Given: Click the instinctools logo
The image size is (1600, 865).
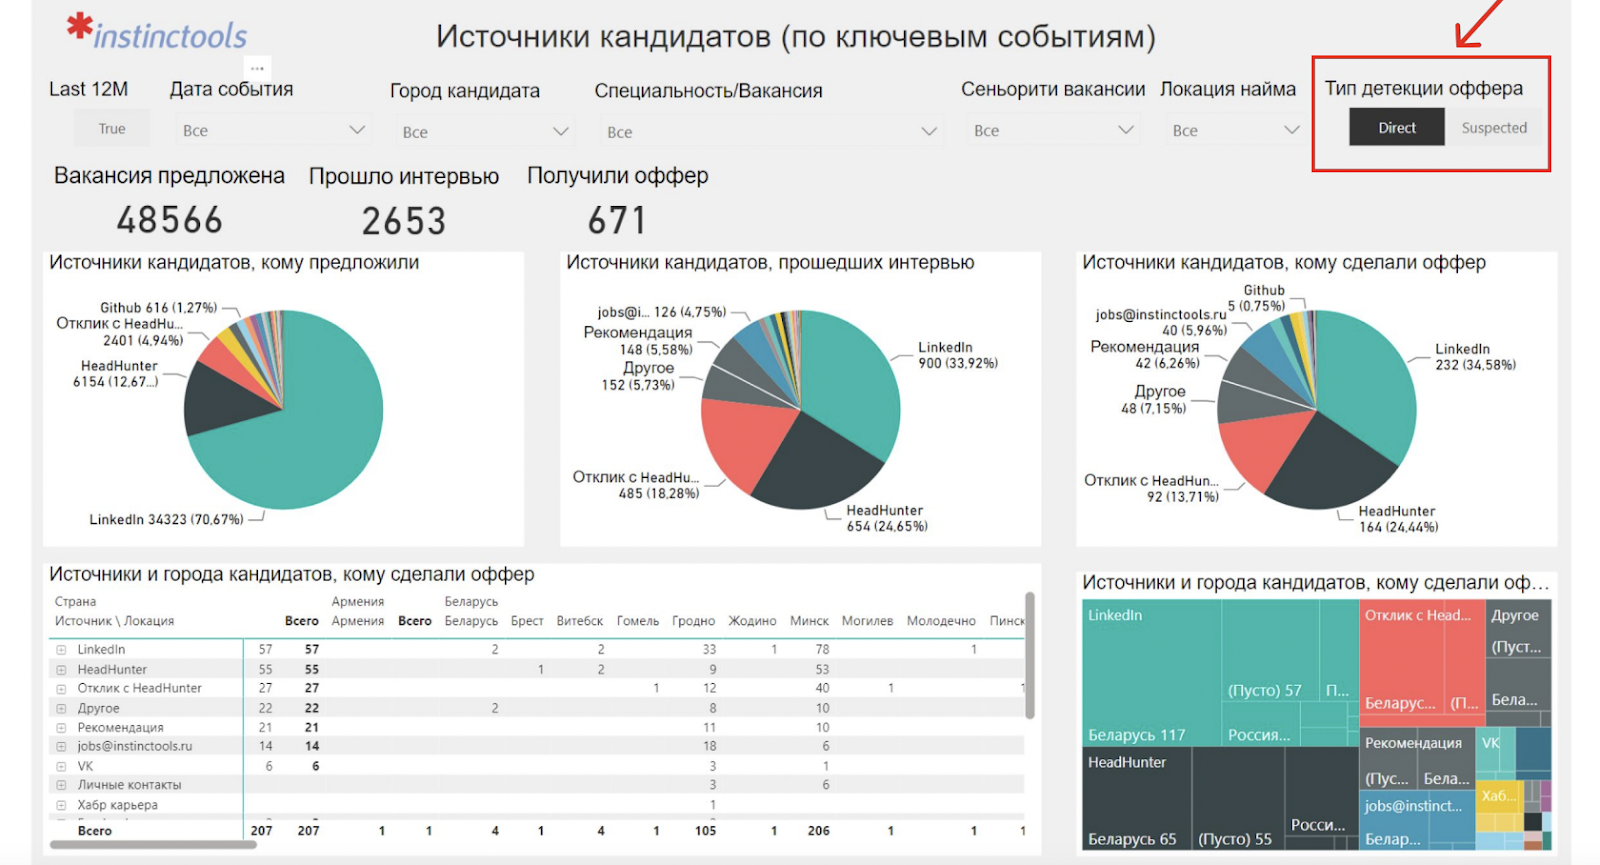Looking at the screenshot, I should click(157, 32).
